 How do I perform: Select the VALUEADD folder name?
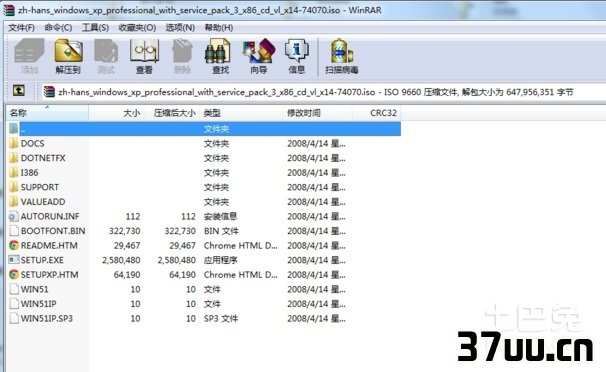(43, 202)
